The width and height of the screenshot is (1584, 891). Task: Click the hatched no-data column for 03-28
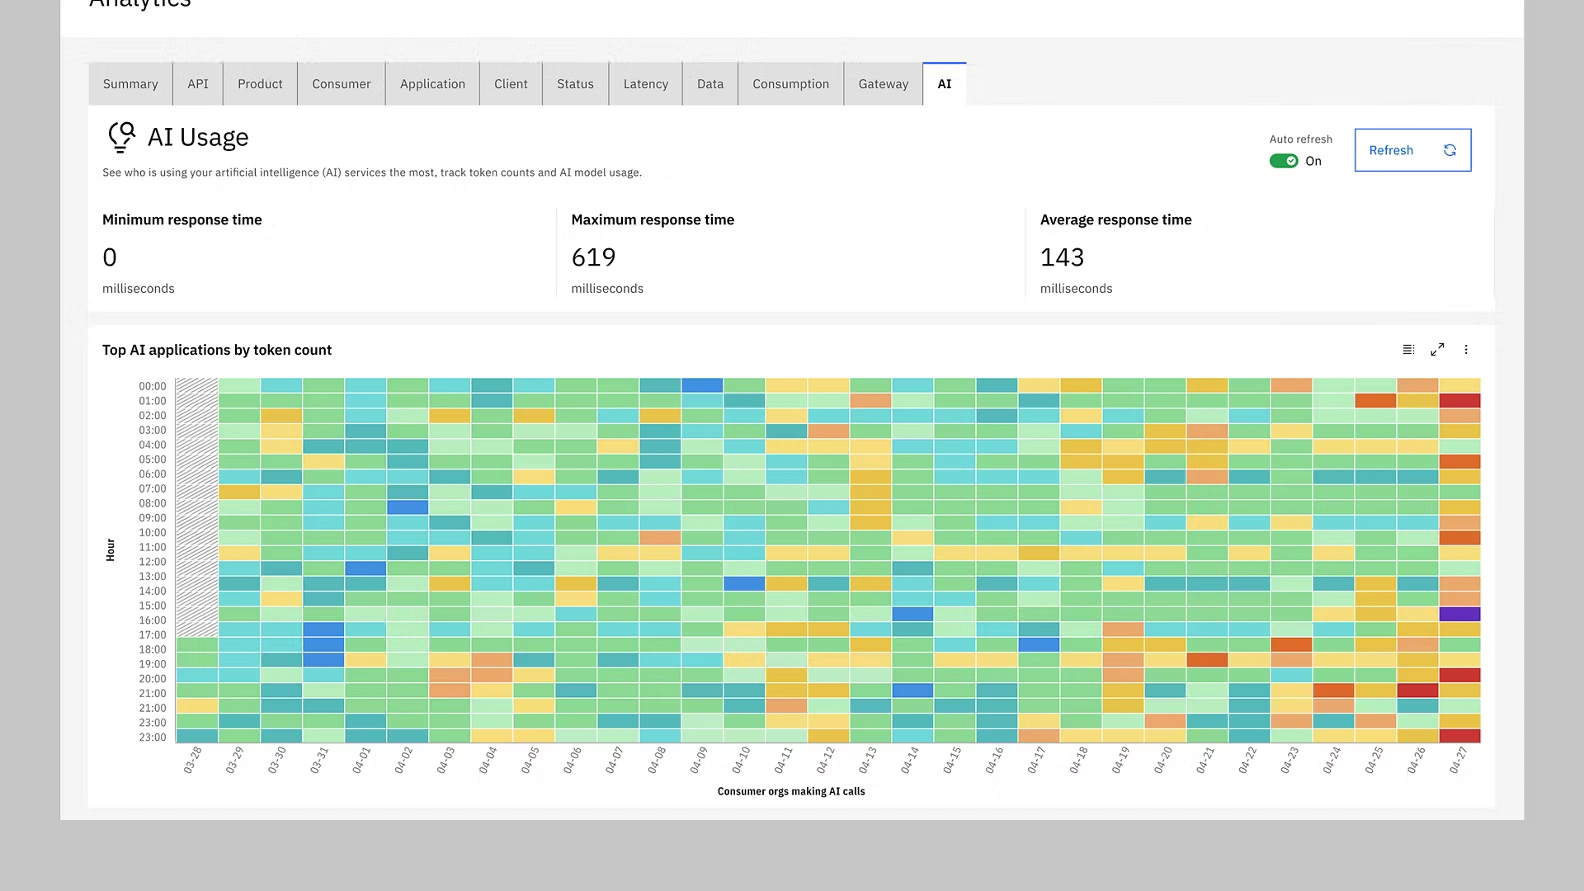point(197,500)
